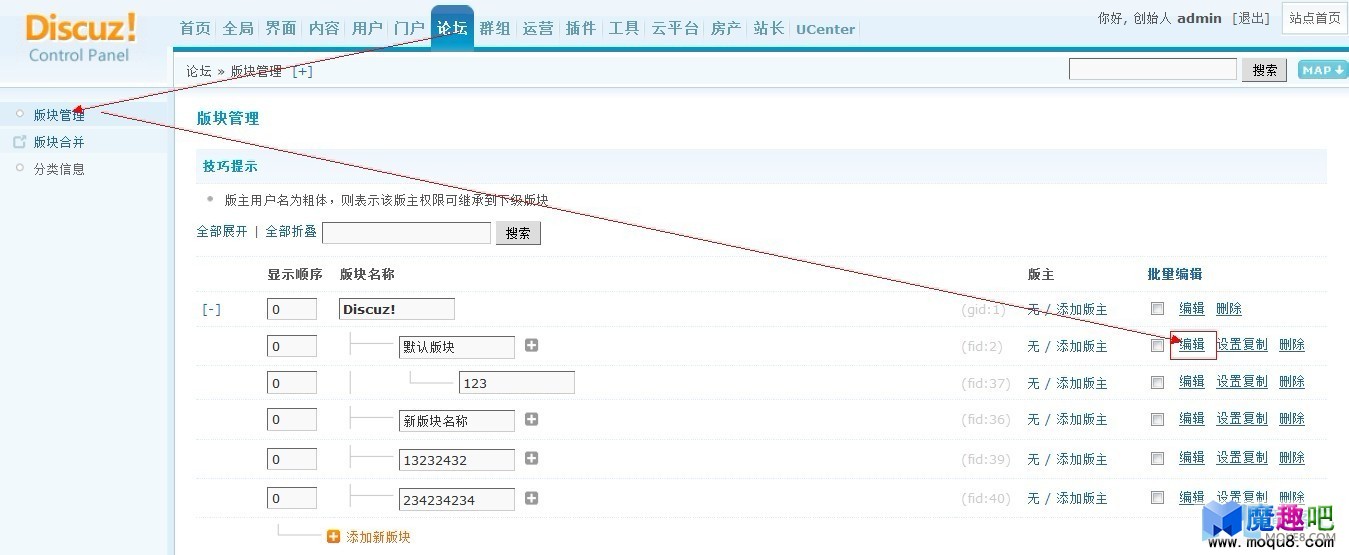The height and width of the screenshot is (555, 1349).
Task: Open the 工具 top menu
Action: coord(624,28)
